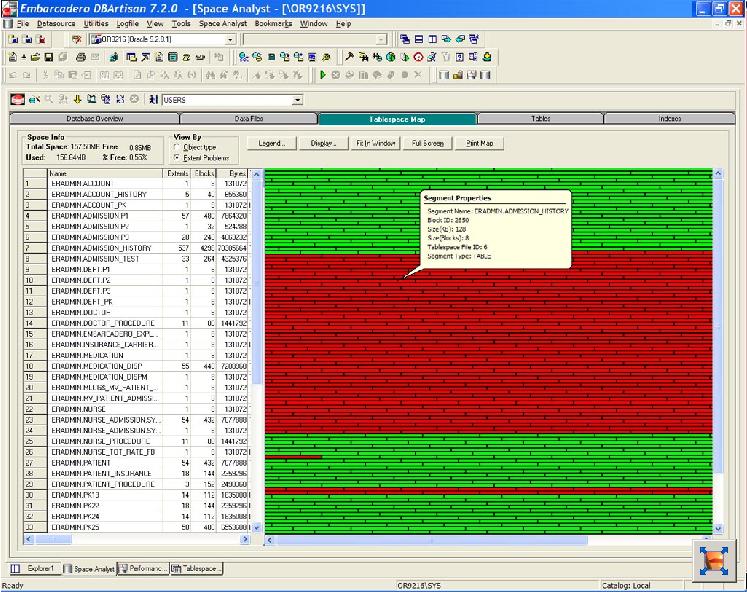Click the Extents column header
Viewport: 747px width, 592px height.
click(x=177, y=173)
